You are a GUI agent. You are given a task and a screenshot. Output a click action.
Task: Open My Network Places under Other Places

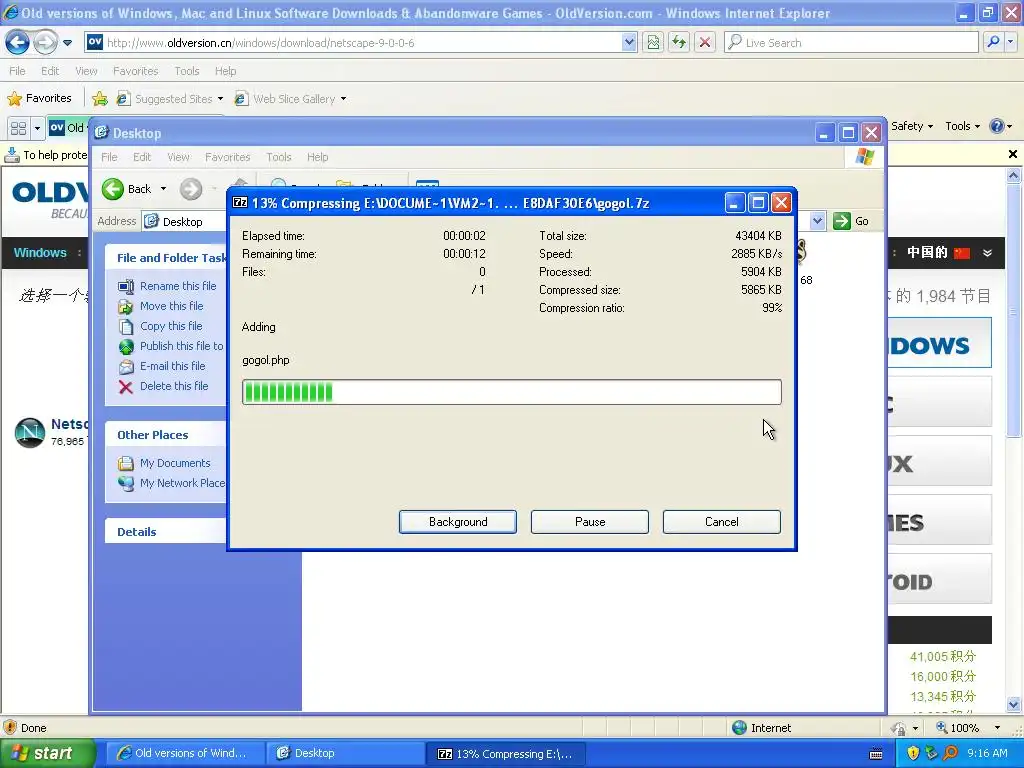point(172,483)
